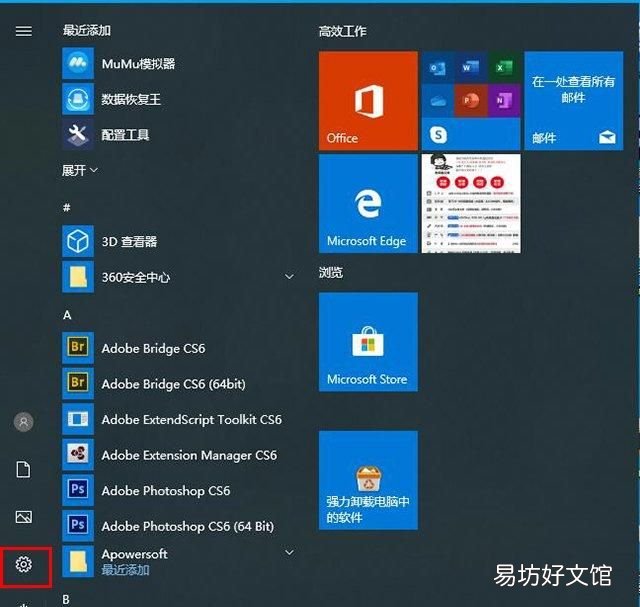Image resolution: width=640 pixels, height=607 pixels.
Task: Launch the 数据恢复王 app icon
Action: 78,99
